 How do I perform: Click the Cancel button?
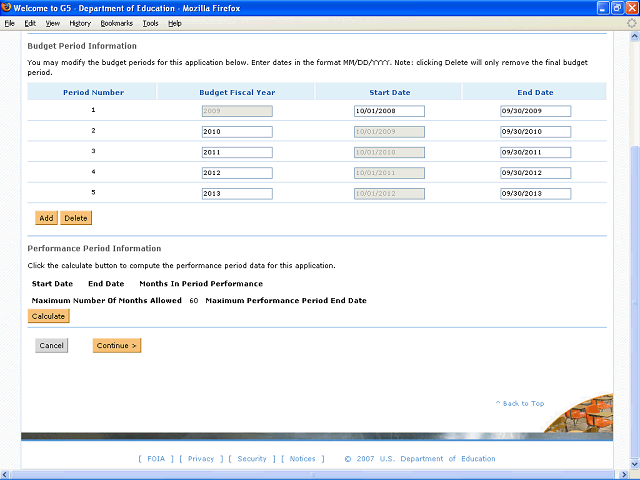(51, 345)
